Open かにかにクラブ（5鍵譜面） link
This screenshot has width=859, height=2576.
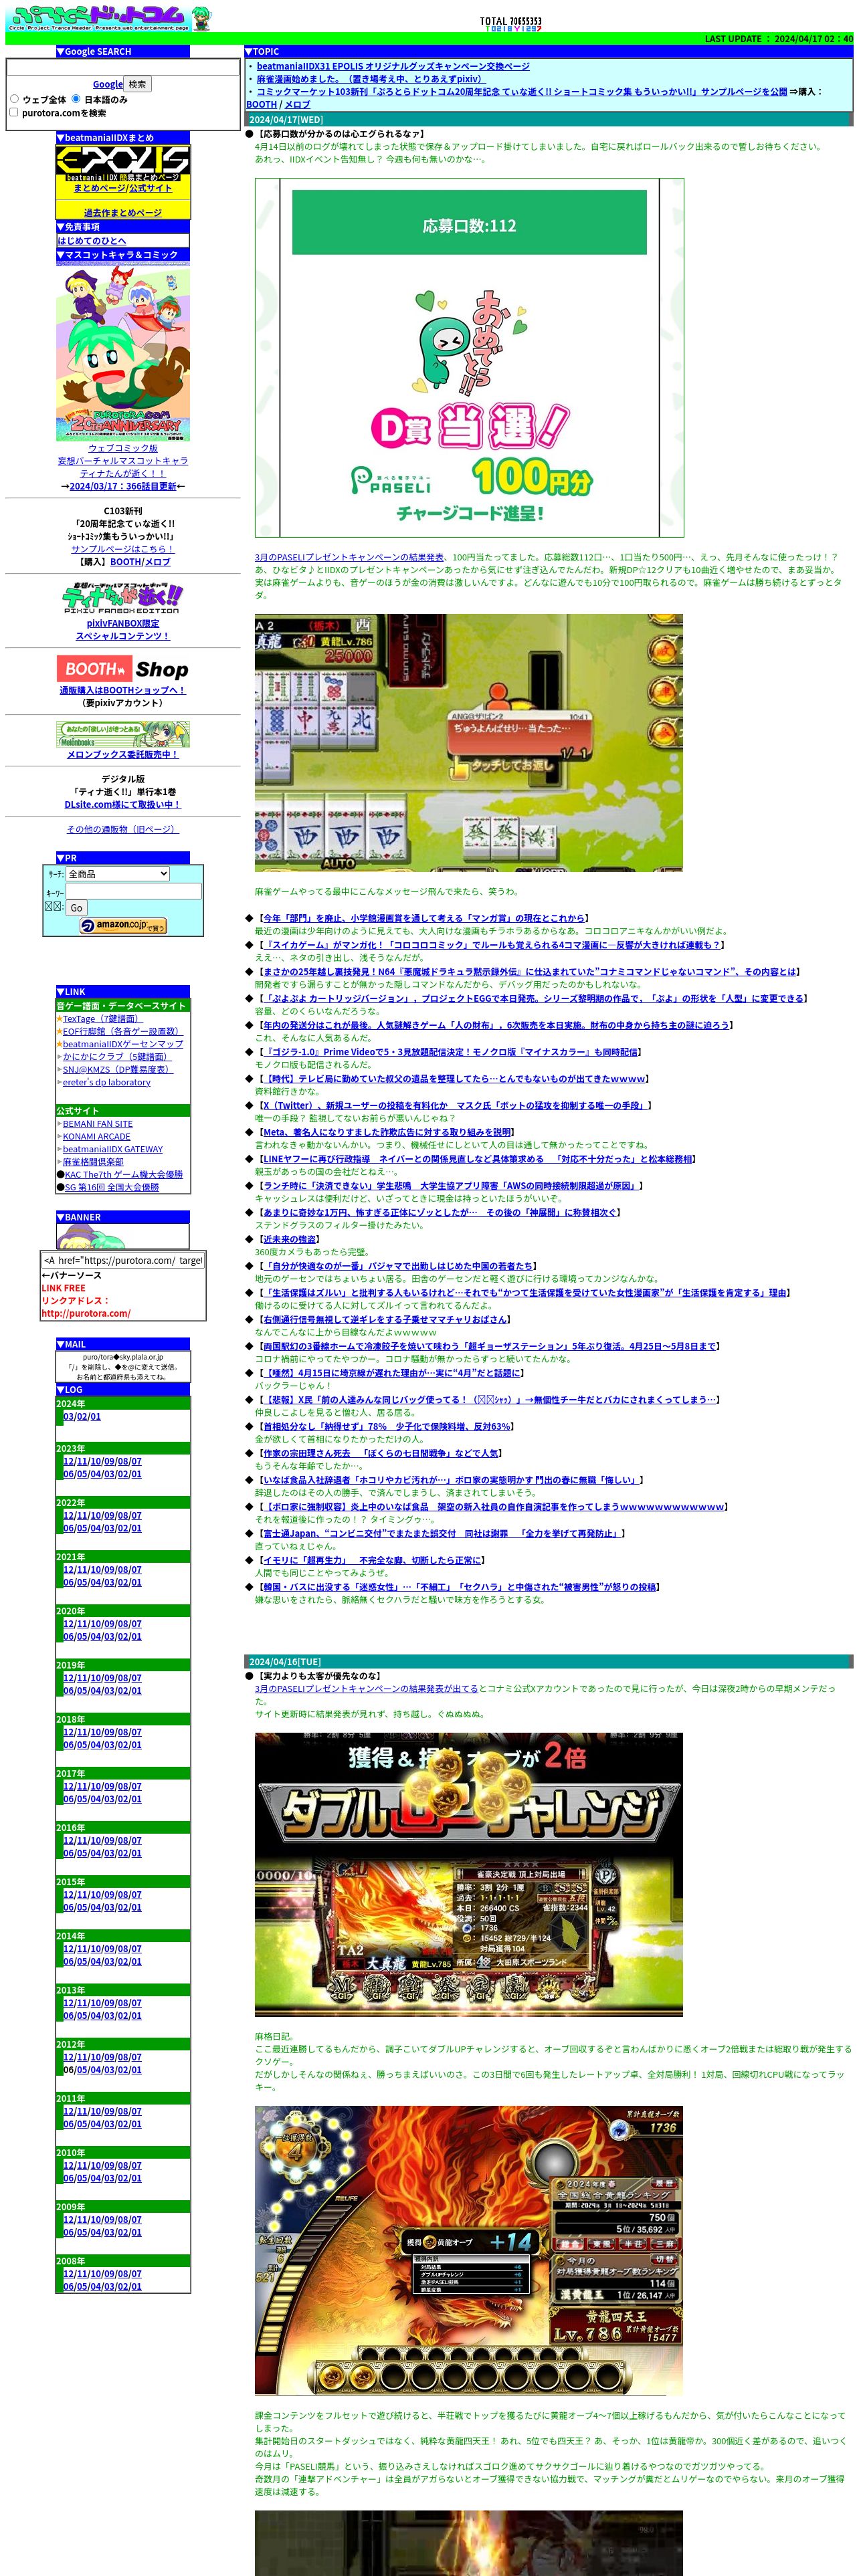point(117,1056)
